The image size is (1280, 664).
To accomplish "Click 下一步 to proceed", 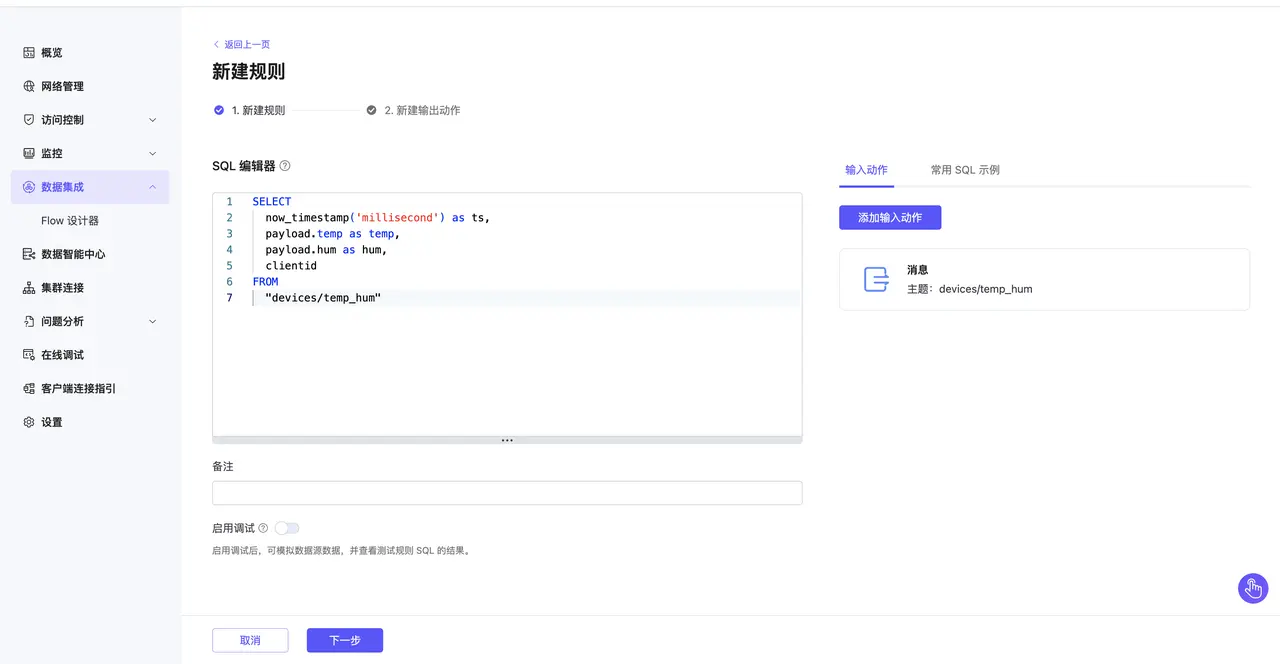I will click(x=344, y=640).
